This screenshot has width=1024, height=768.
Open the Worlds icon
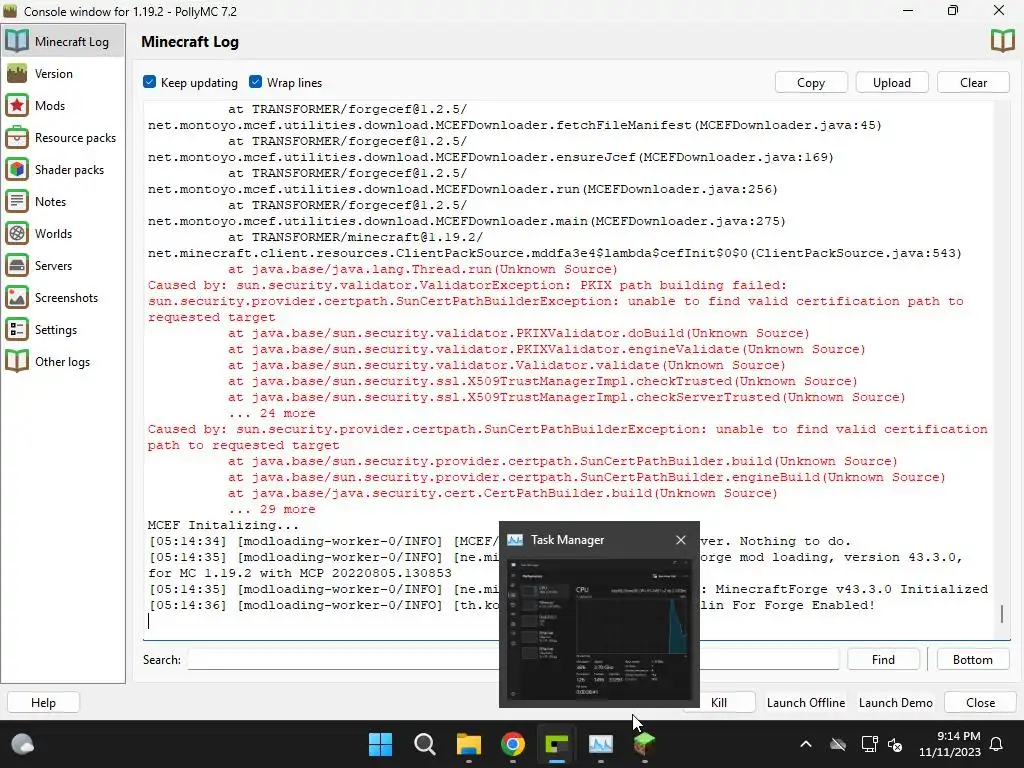pos(17,233)
